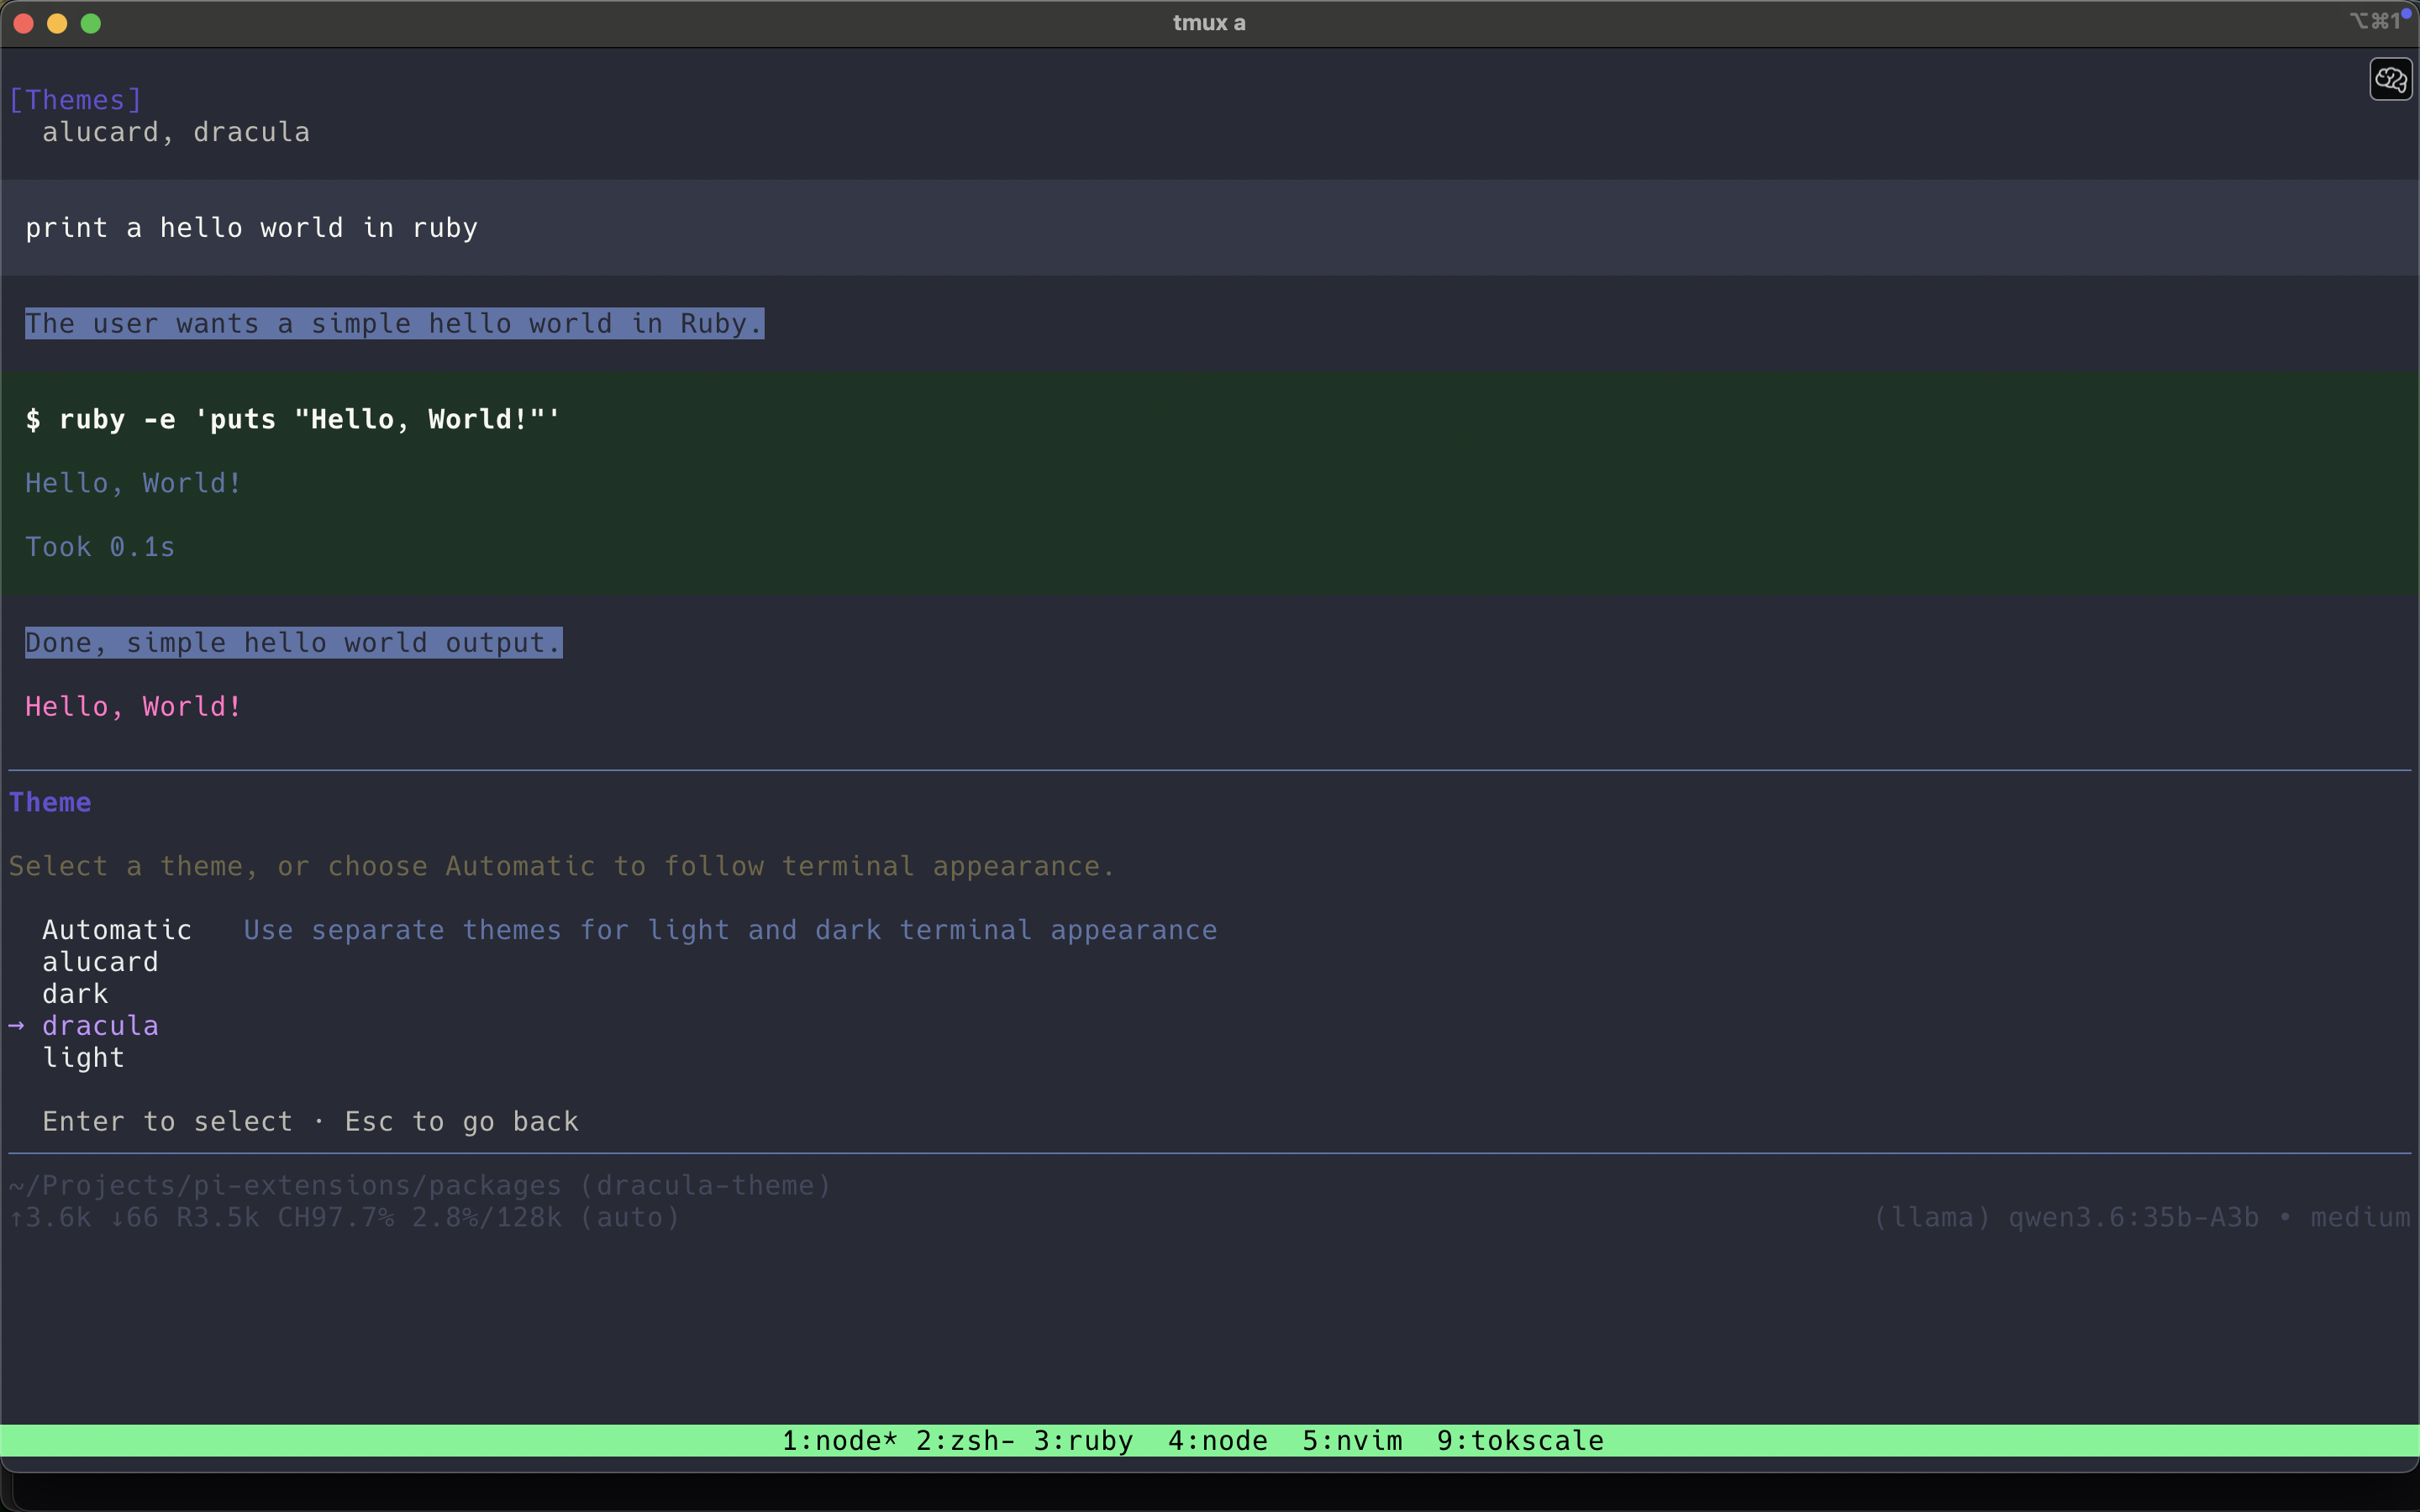Switch to tmux window 2:zsh

pyautogui.click(x=965, y=1441)
